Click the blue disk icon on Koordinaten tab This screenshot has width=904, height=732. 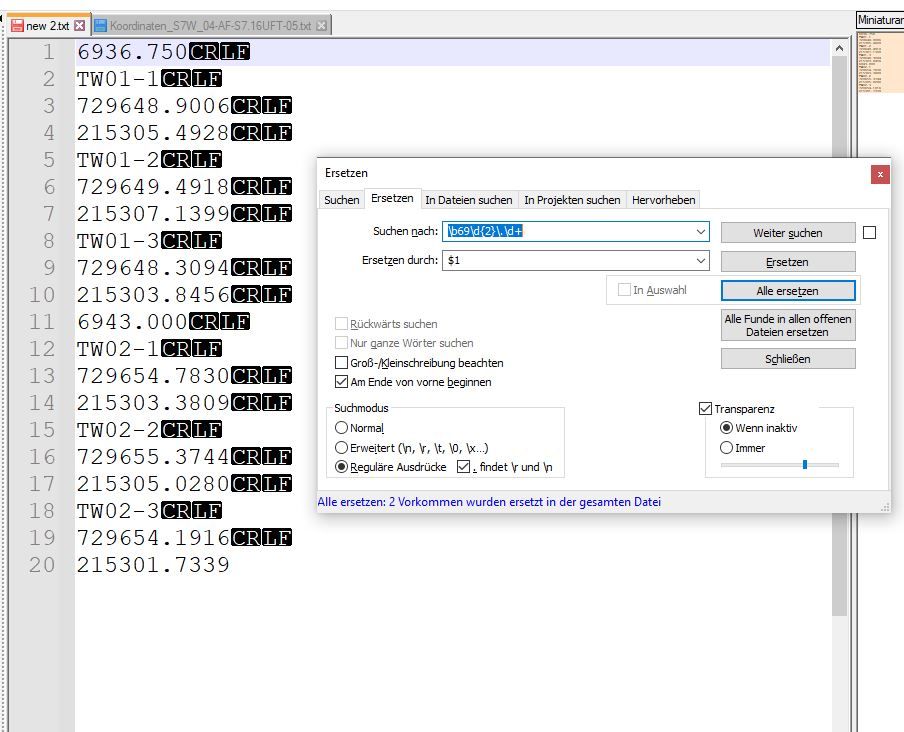pyautogui.click(x=101, y=25)
